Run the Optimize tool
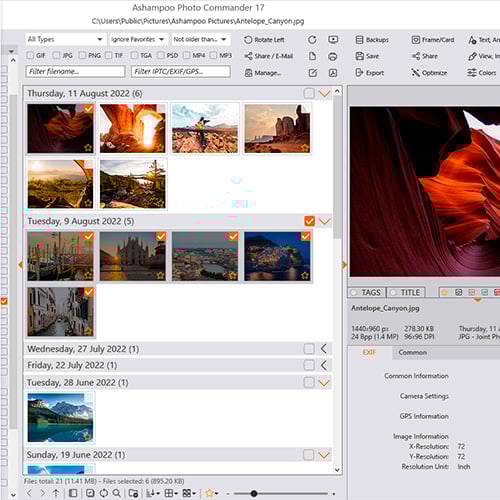500x500 pixels. [429, 73]
